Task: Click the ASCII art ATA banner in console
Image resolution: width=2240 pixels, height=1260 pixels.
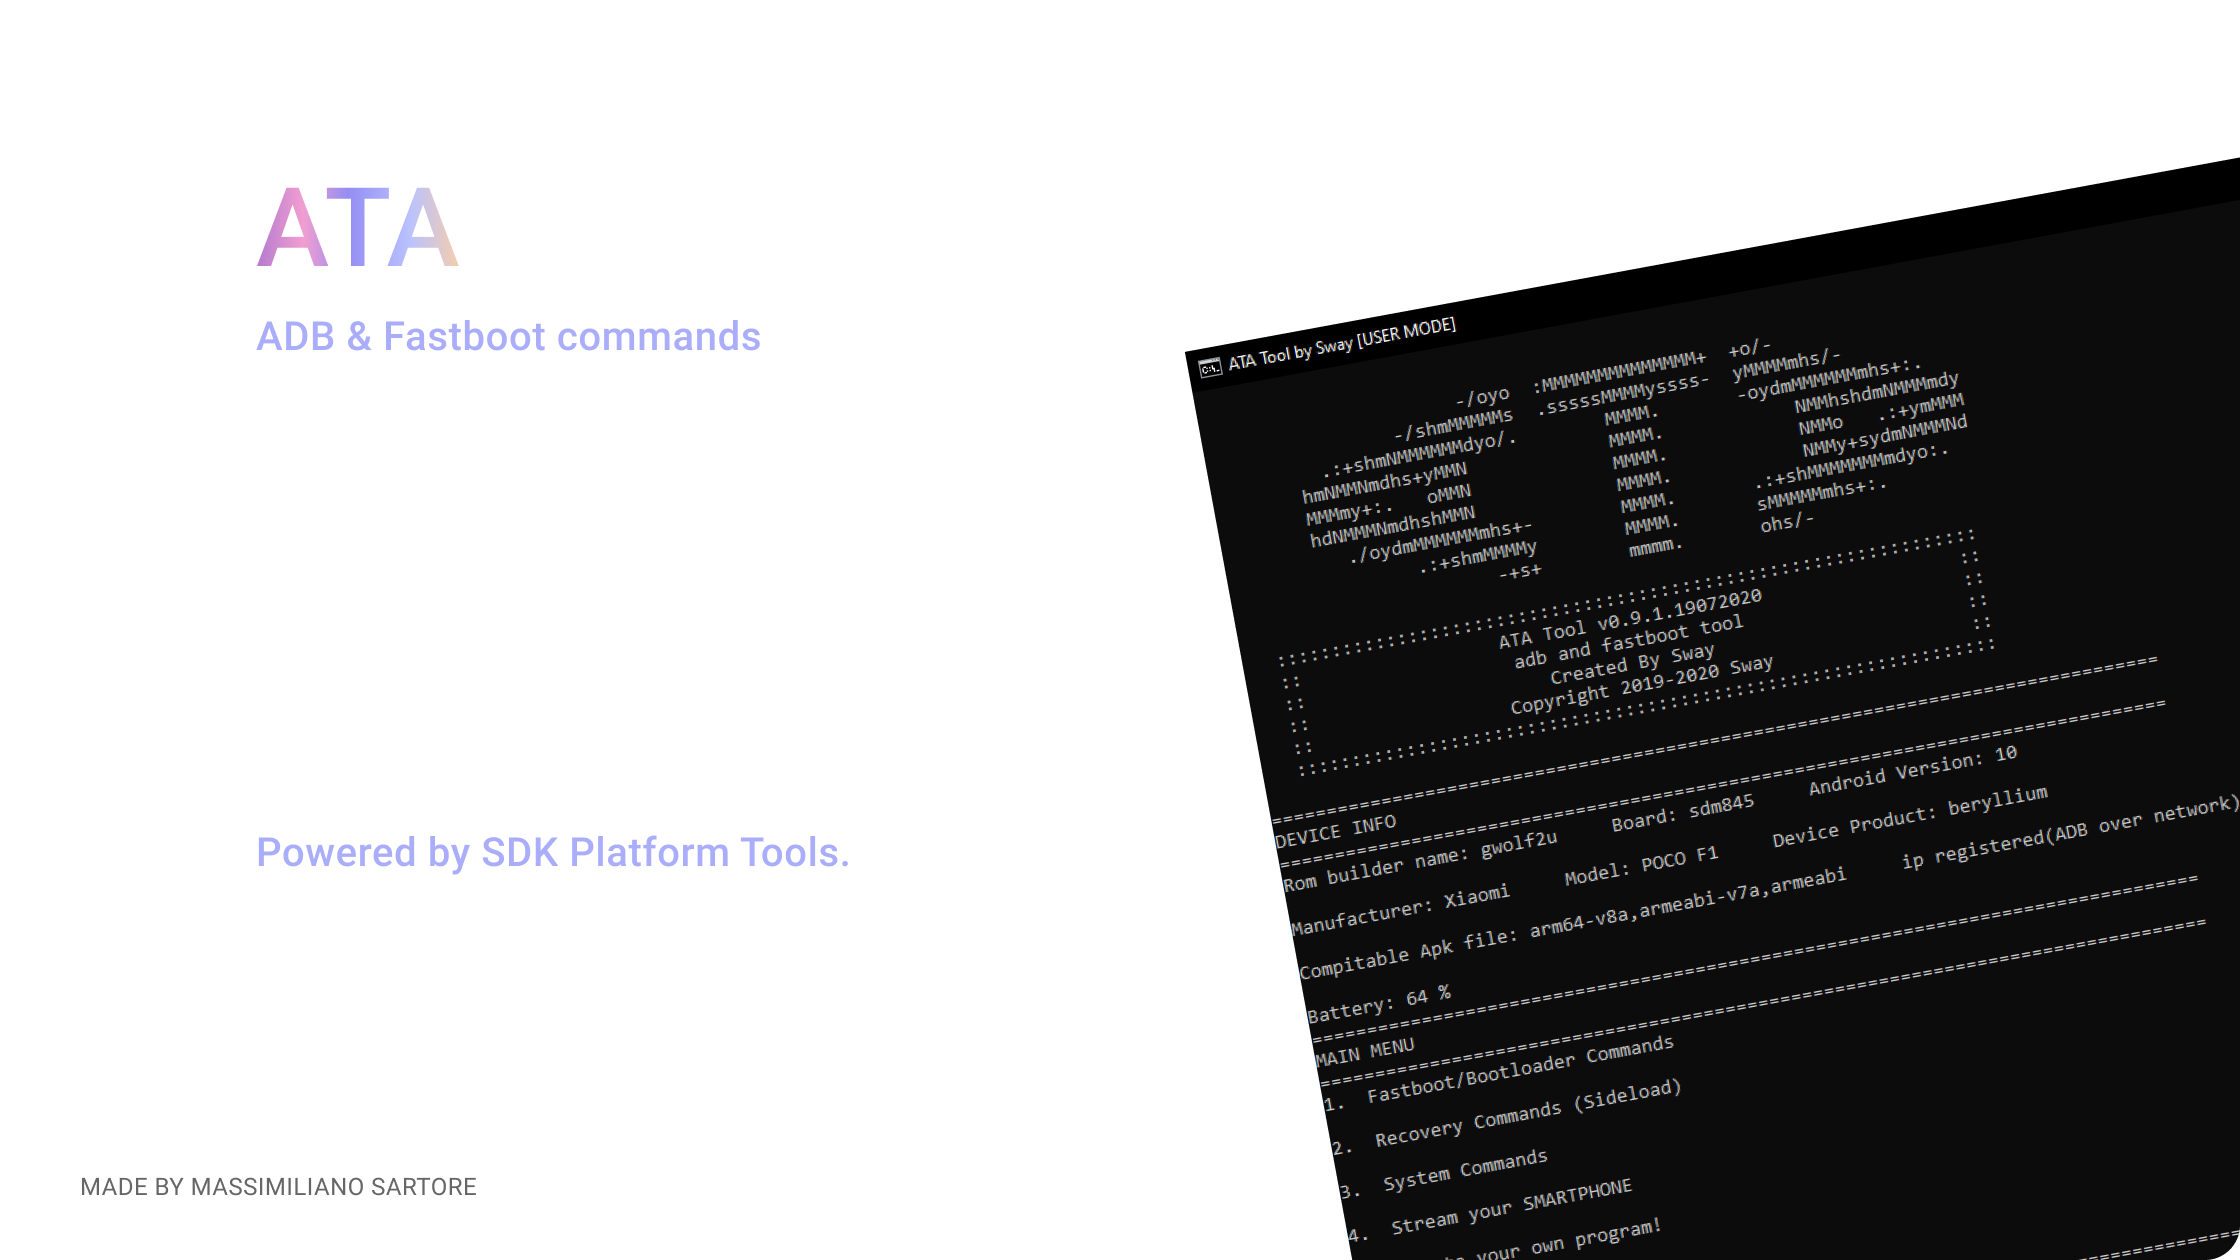Action: click(1632, 459)
